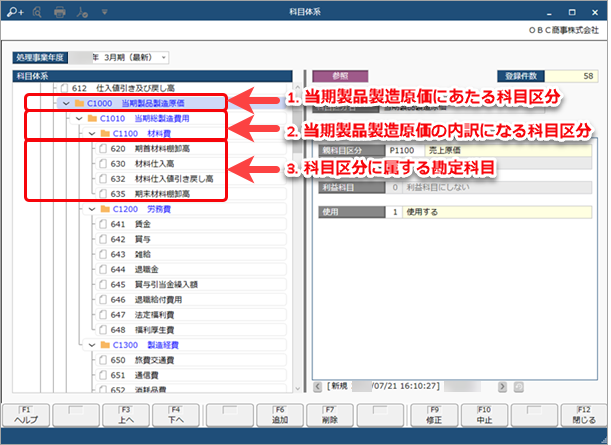Click tree scrollbar up arrow
Screen dimensions: 611x445
pyautogui.click(x=298, y=87)
